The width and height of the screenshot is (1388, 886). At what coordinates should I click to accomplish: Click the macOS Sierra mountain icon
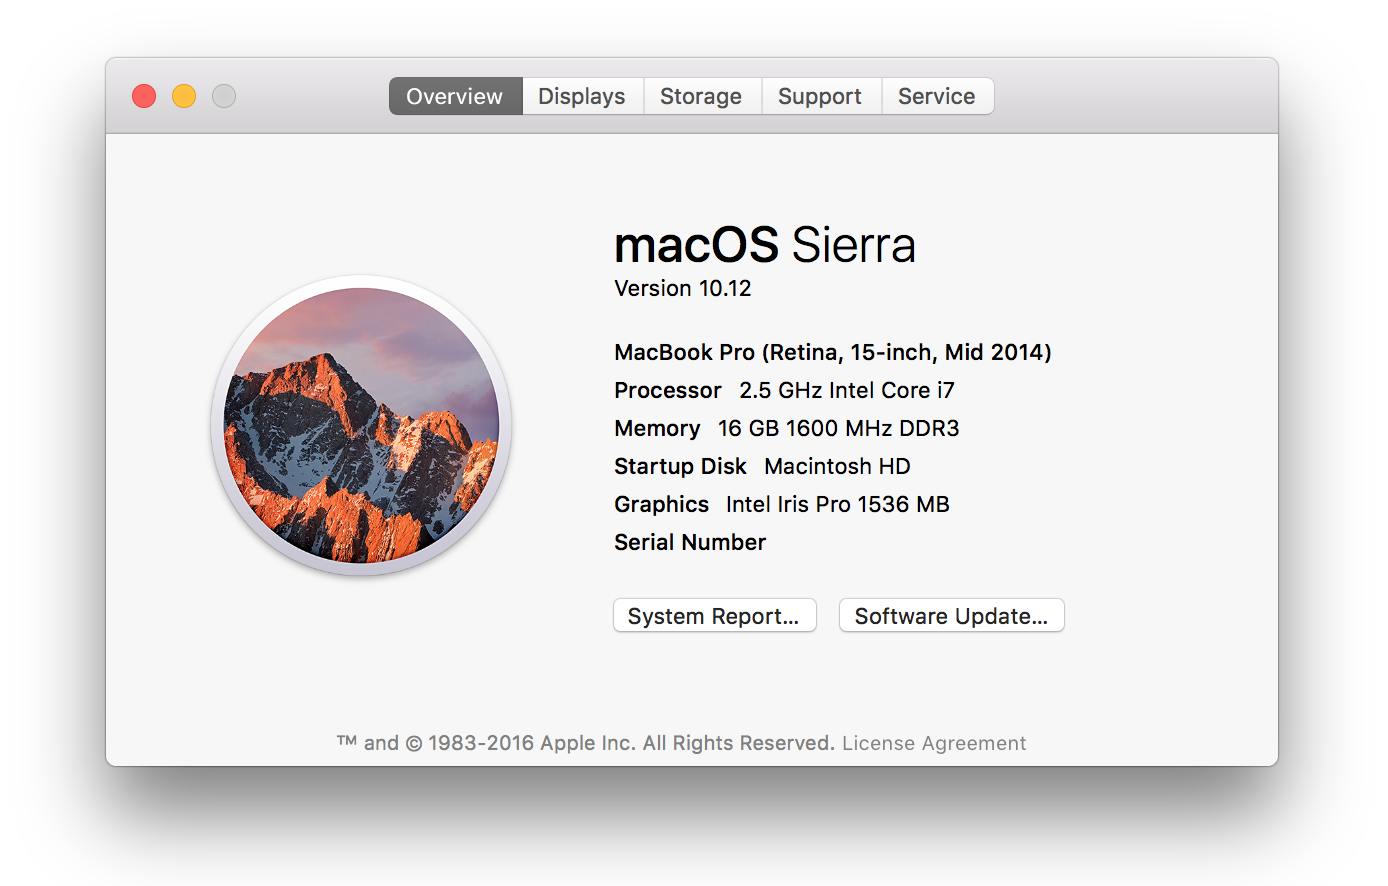(x=361, y=425)
